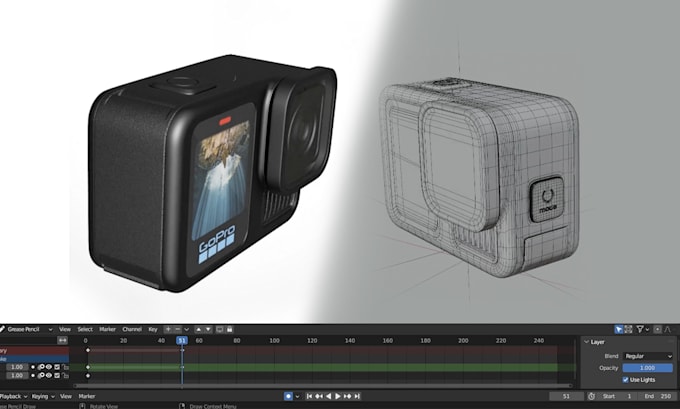The image size is (680, 409).
Task: Click the current frame 51 marker on ruler
Action: click(x=182, y=340)
